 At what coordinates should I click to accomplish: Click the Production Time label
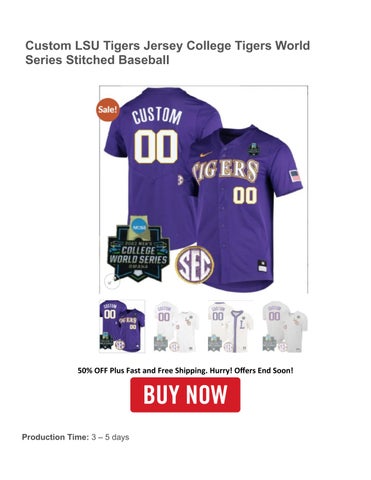pyautogui.click(x=55, y=437)
